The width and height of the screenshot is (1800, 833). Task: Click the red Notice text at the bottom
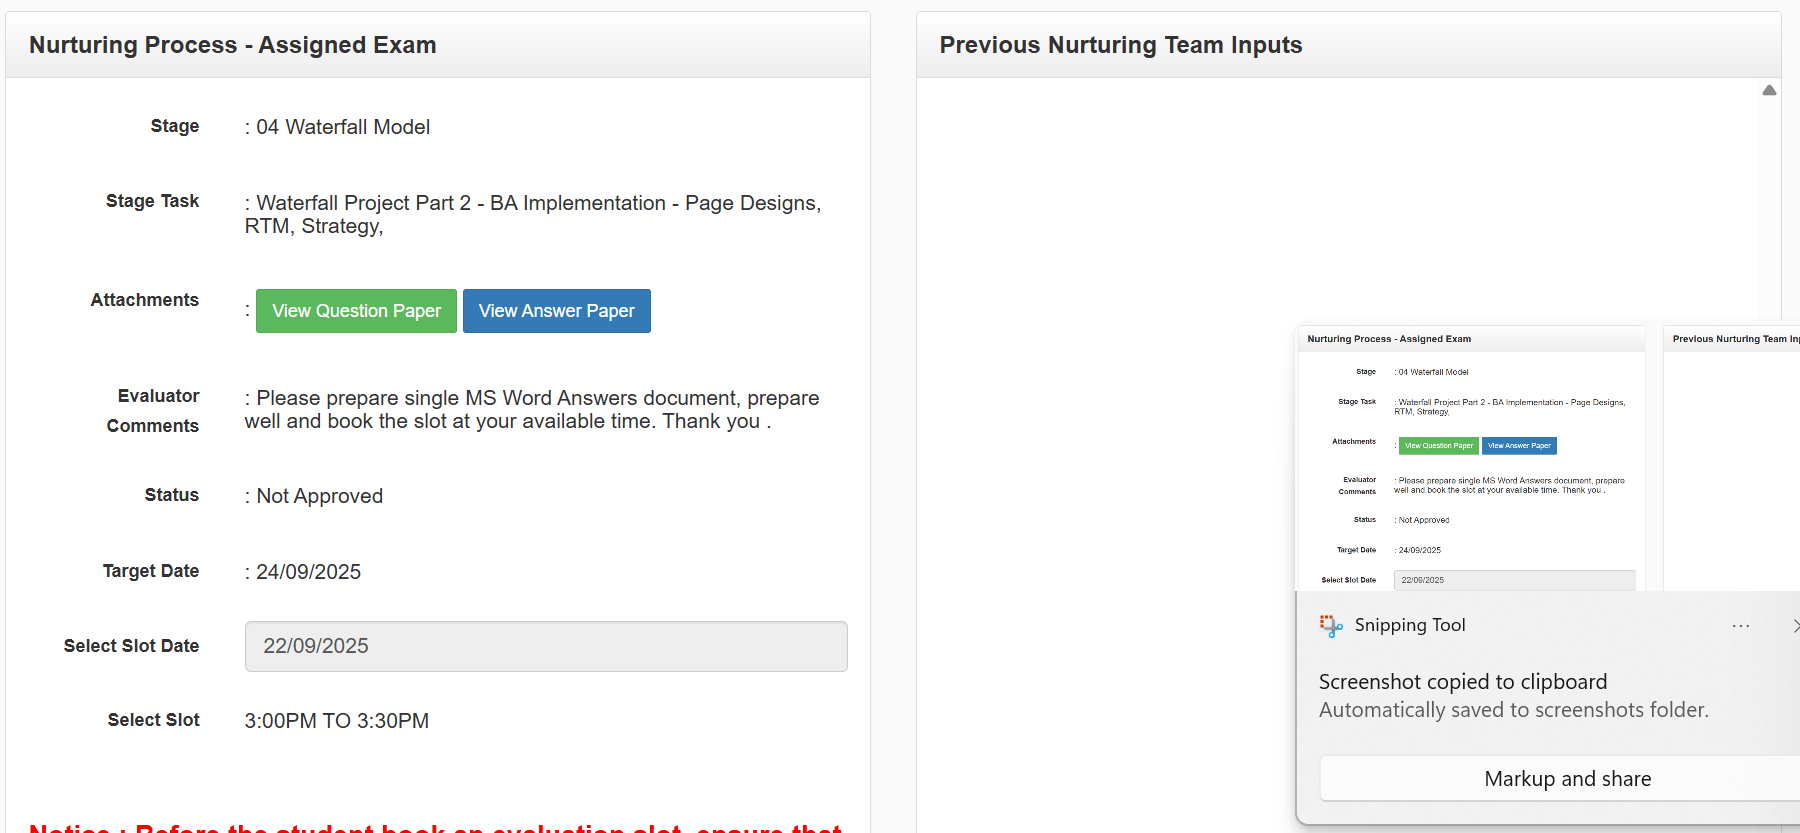pos(436,826)
